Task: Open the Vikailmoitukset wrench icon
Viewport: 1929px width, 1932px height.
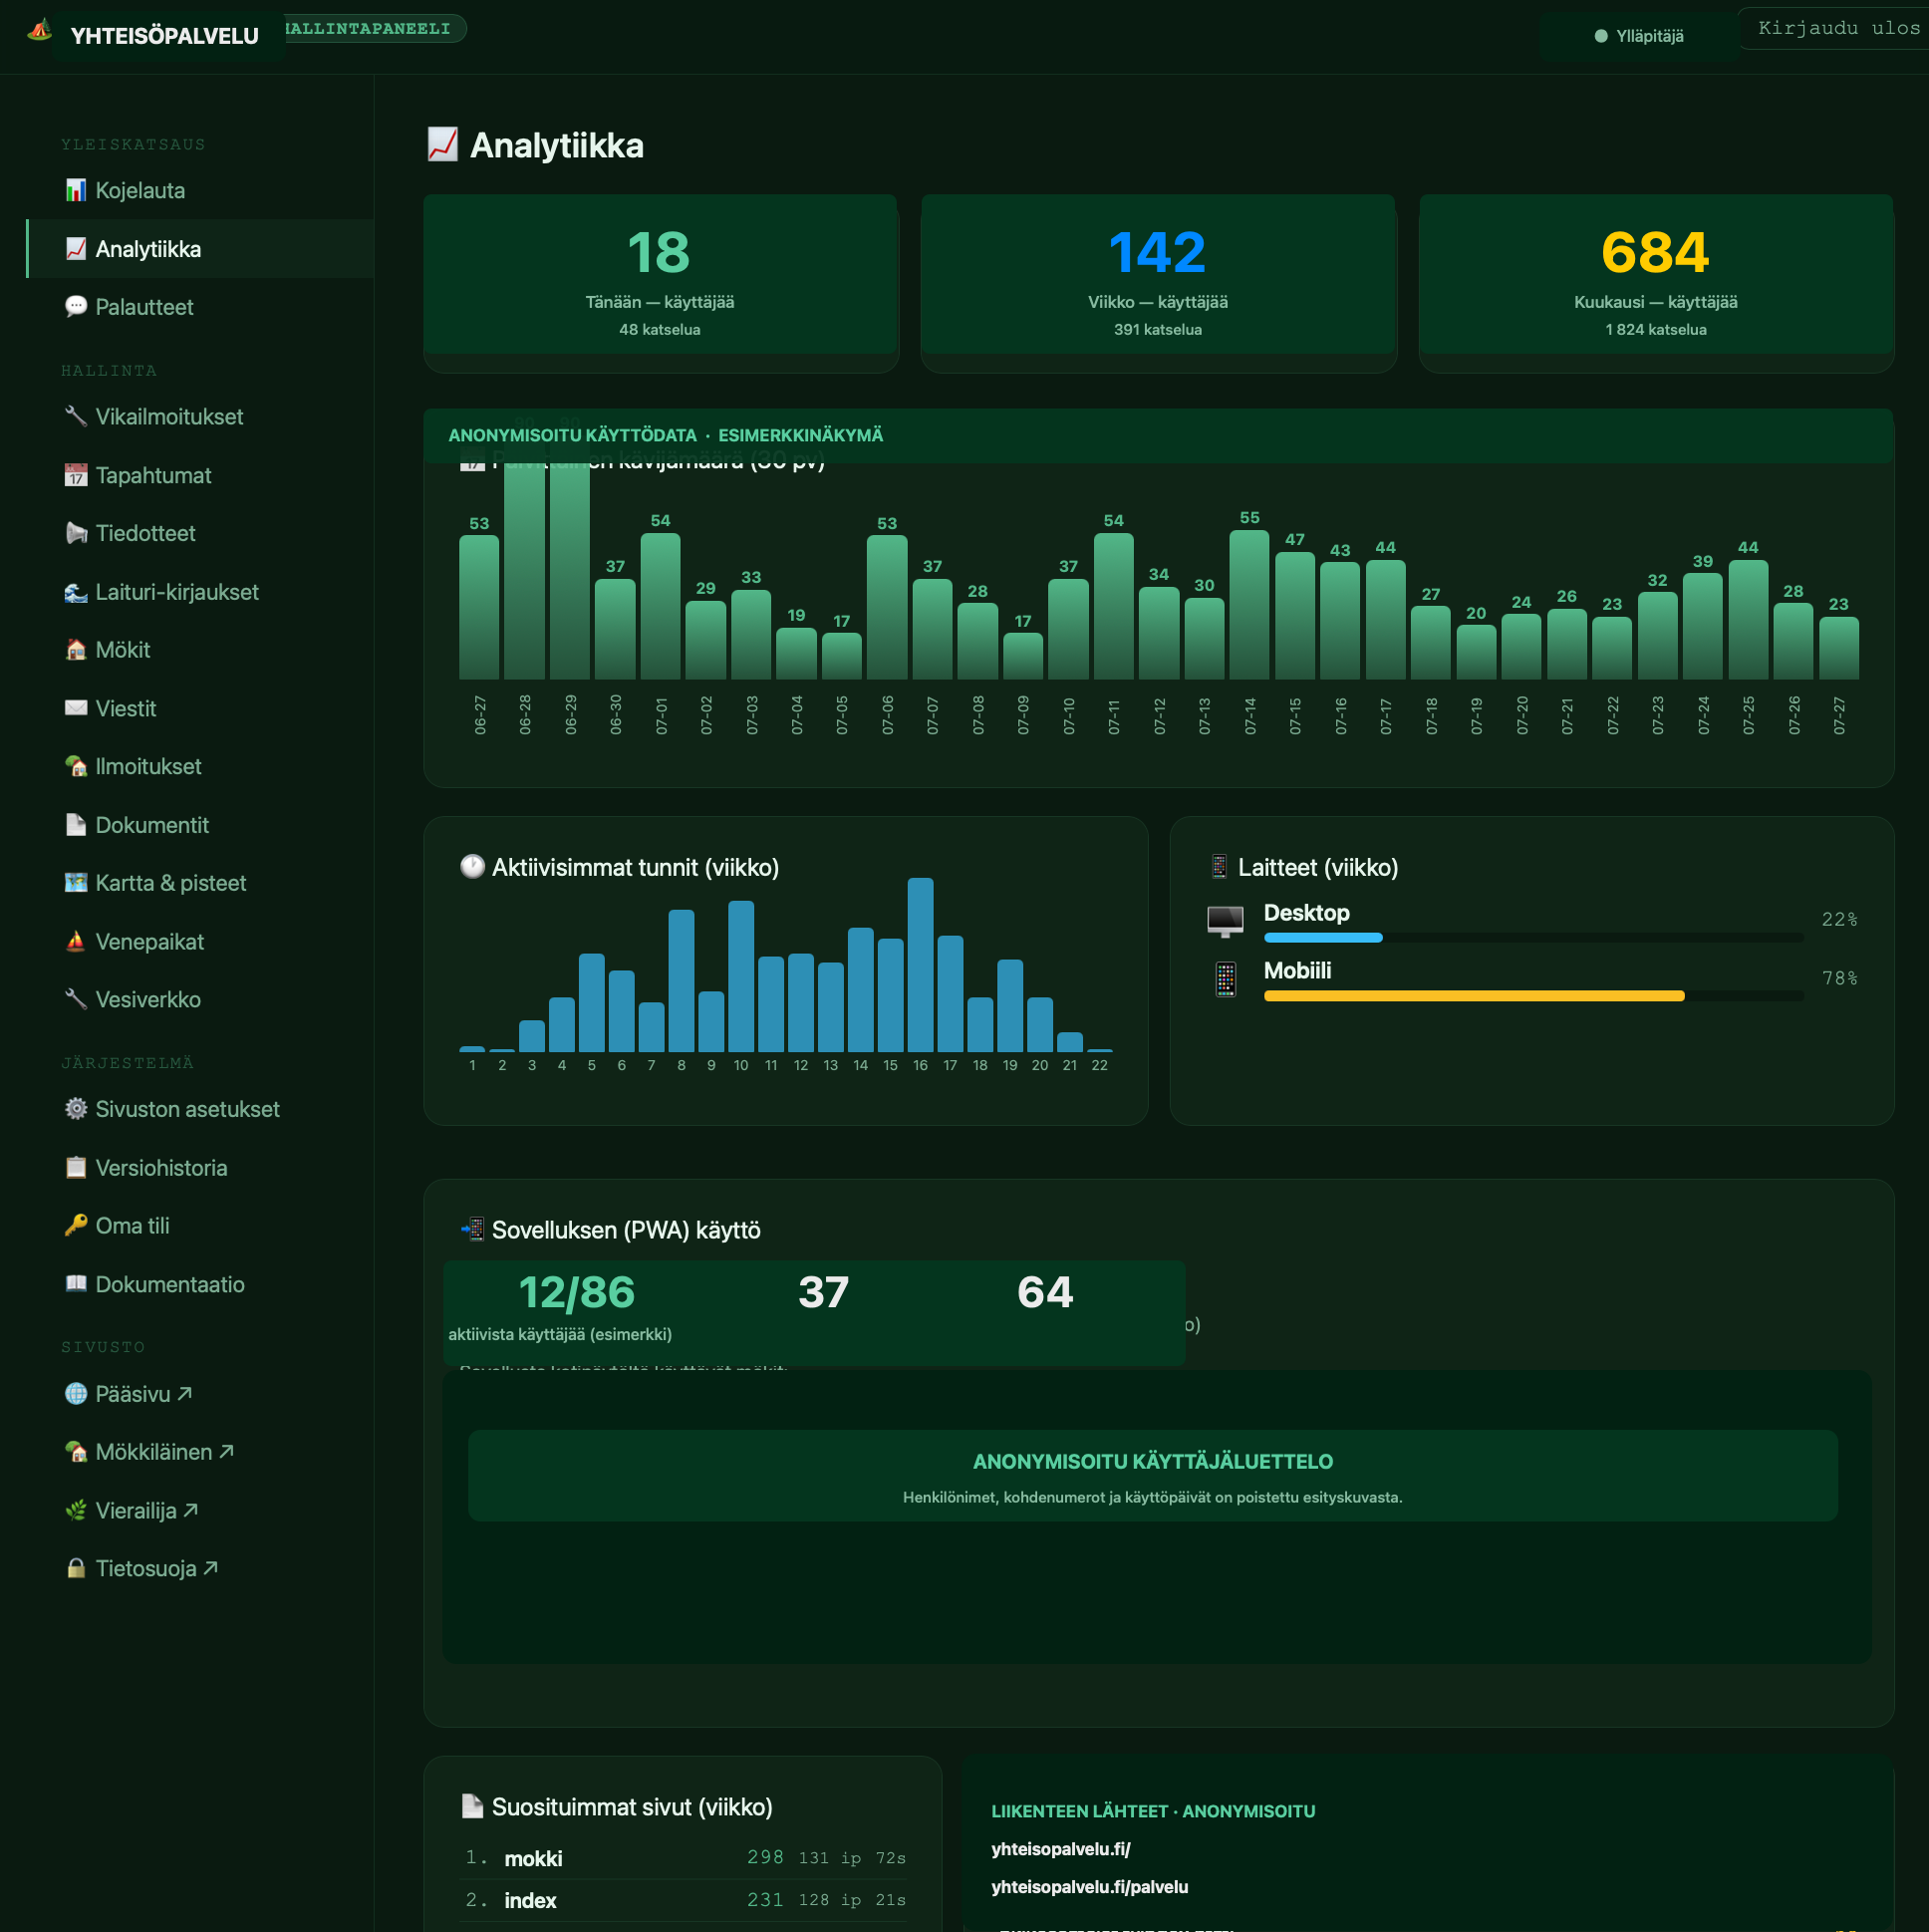Action: tap(76, 416)
